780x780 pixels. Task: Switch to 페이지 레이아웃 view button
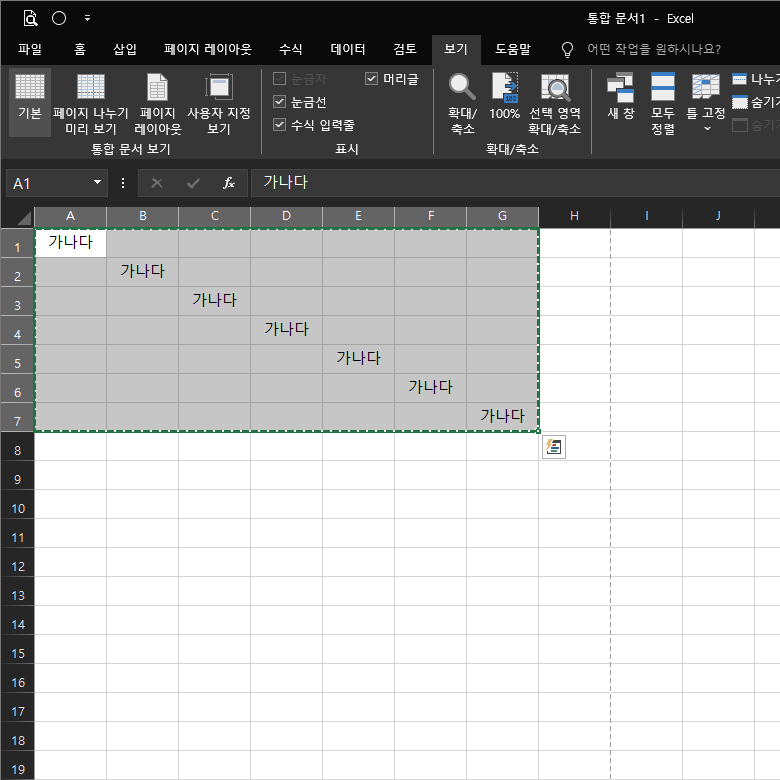click(x=158, y=102)
